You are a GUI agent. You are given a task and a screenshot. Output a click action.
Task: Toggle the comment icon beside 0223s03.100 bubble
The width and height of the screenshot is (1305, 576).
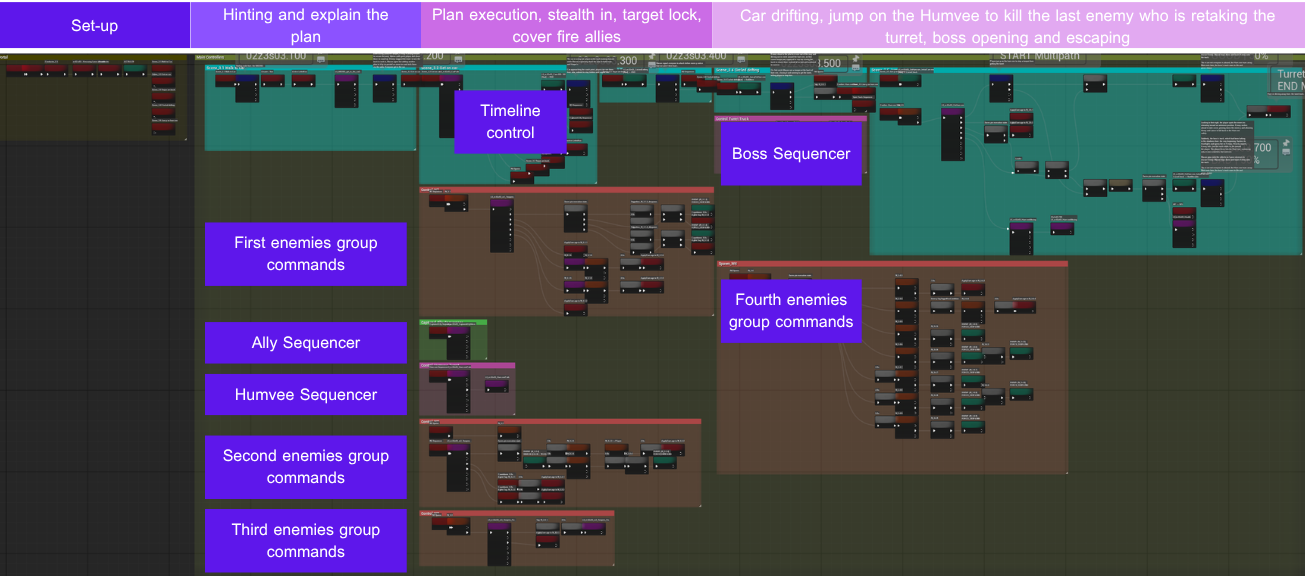pyautogui.click(x=321, y=59)
